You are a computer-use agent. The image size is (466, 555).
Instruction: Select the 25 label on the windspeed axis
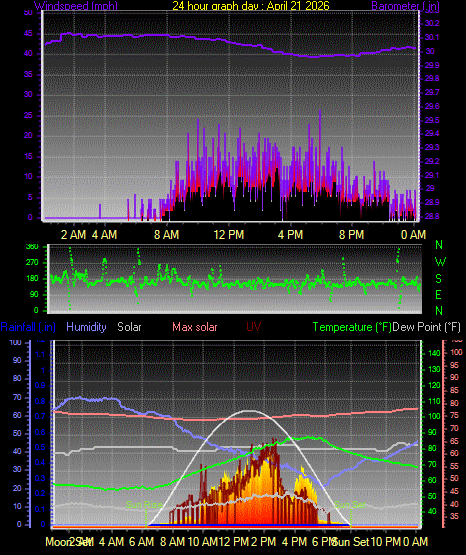tap(28, 115)
